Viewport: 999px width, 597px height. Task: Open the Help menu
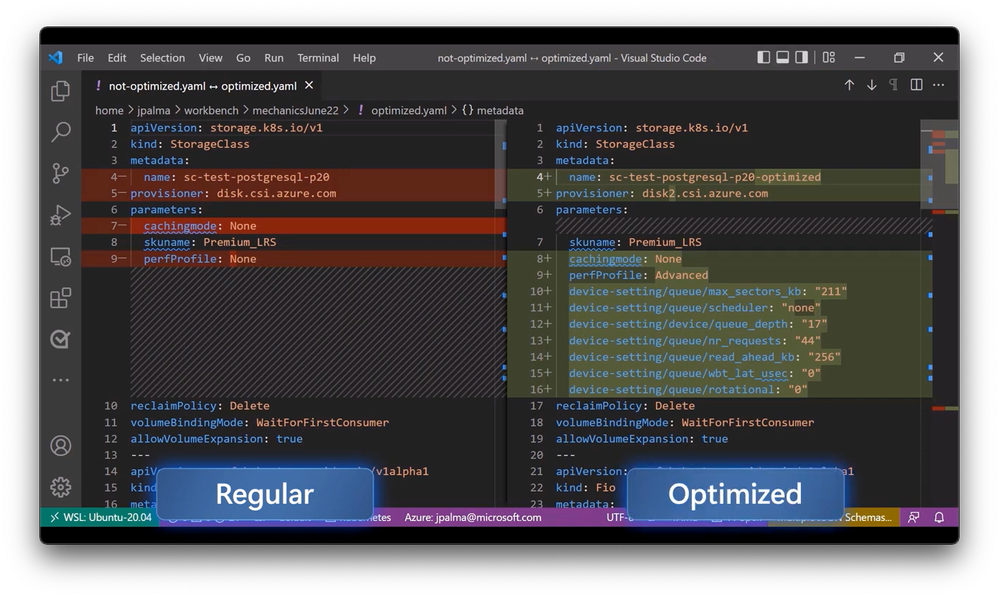click(x=364, y=58)
